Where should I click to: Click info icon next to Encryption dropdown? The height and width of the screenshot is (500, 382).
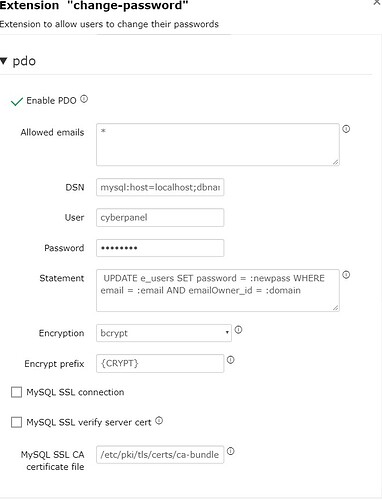click(x=238, y=330)
